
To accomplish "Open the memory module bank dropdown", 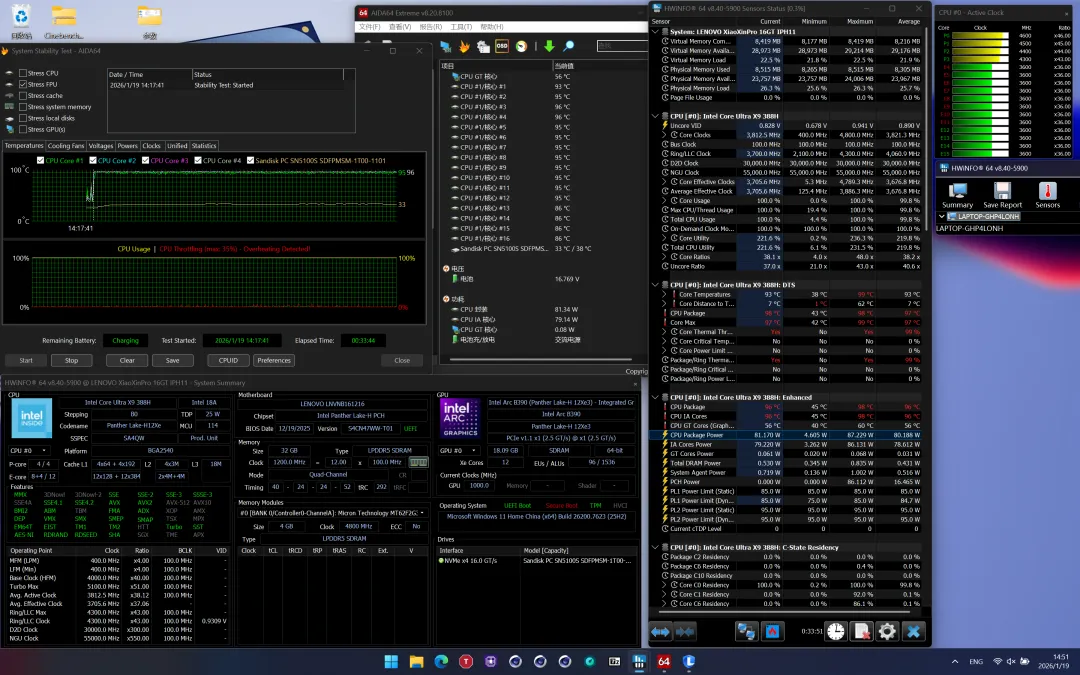I will pyautogui.click(x=333, y=513).
